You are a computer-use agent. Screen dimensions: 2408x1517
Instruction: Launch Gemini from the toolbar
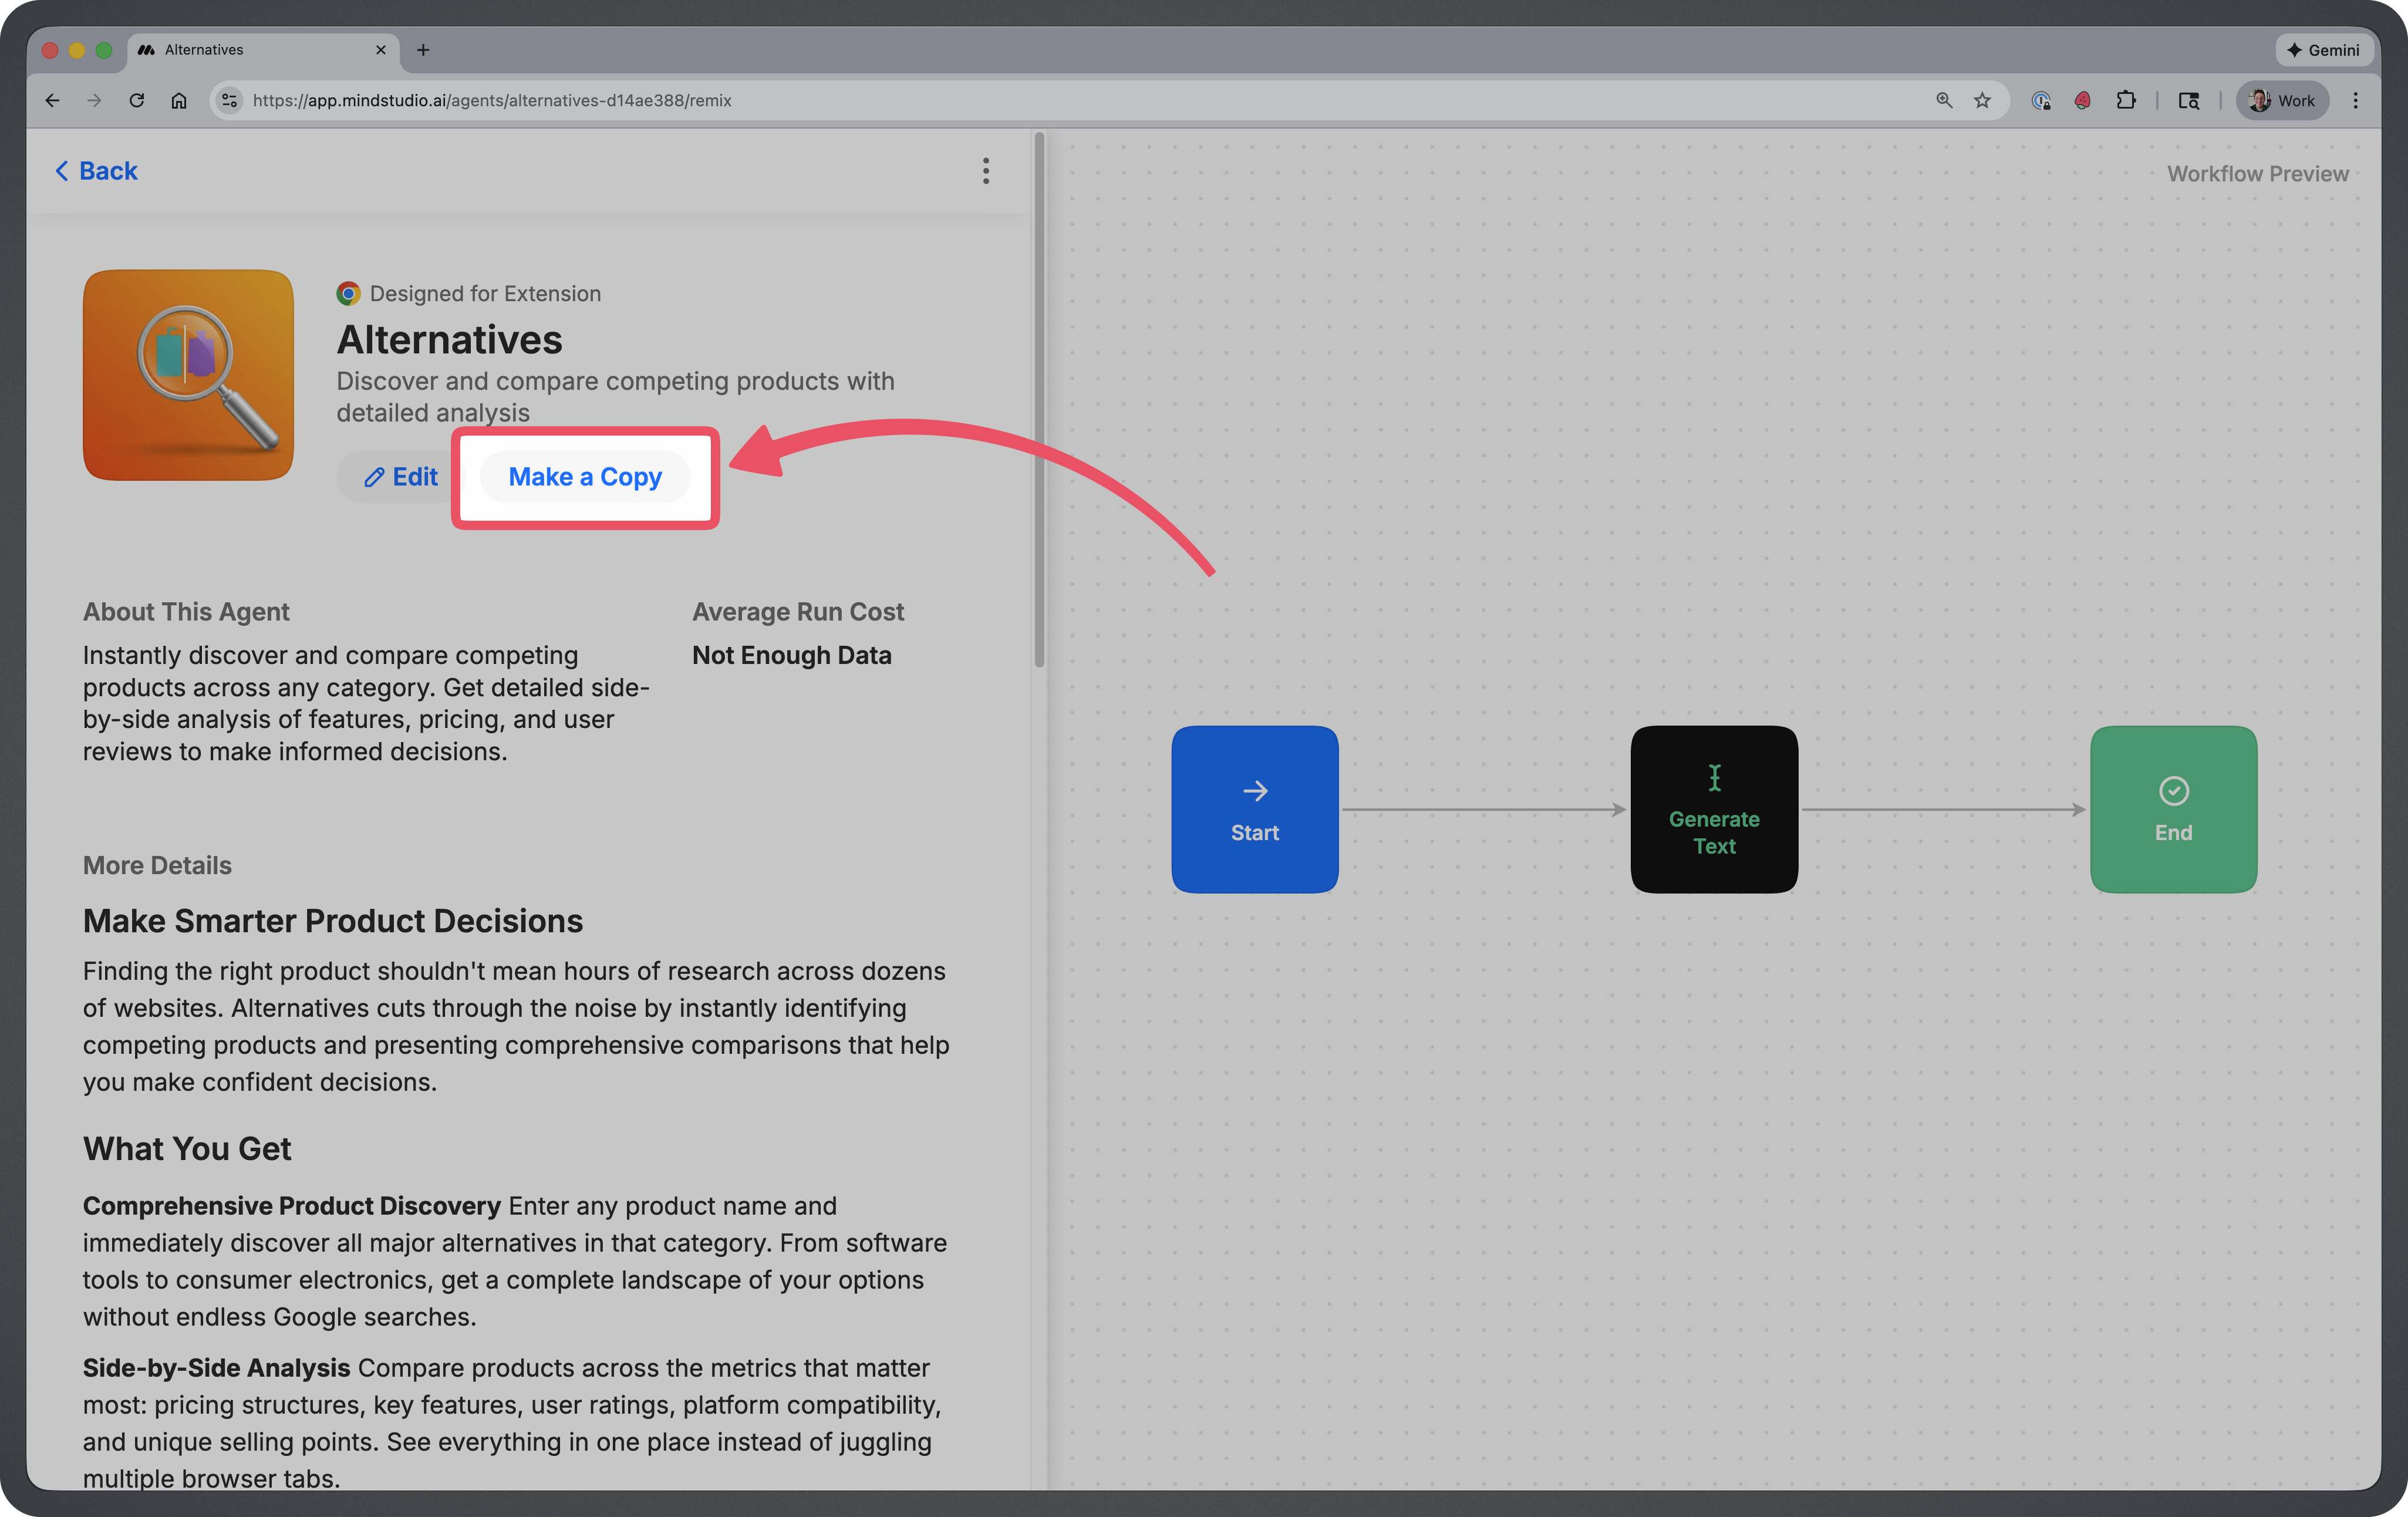pos(2324,50)
